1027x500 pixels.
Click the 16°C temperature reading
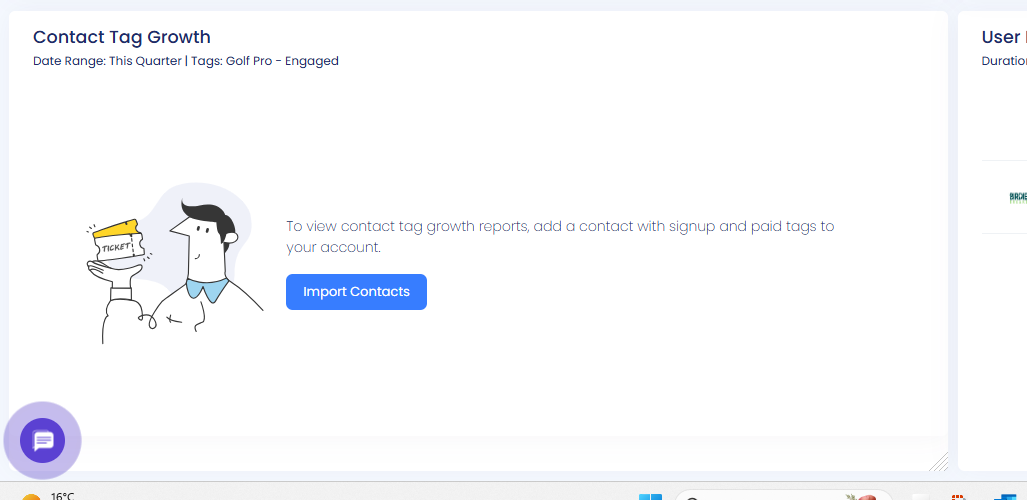point(62,496)
